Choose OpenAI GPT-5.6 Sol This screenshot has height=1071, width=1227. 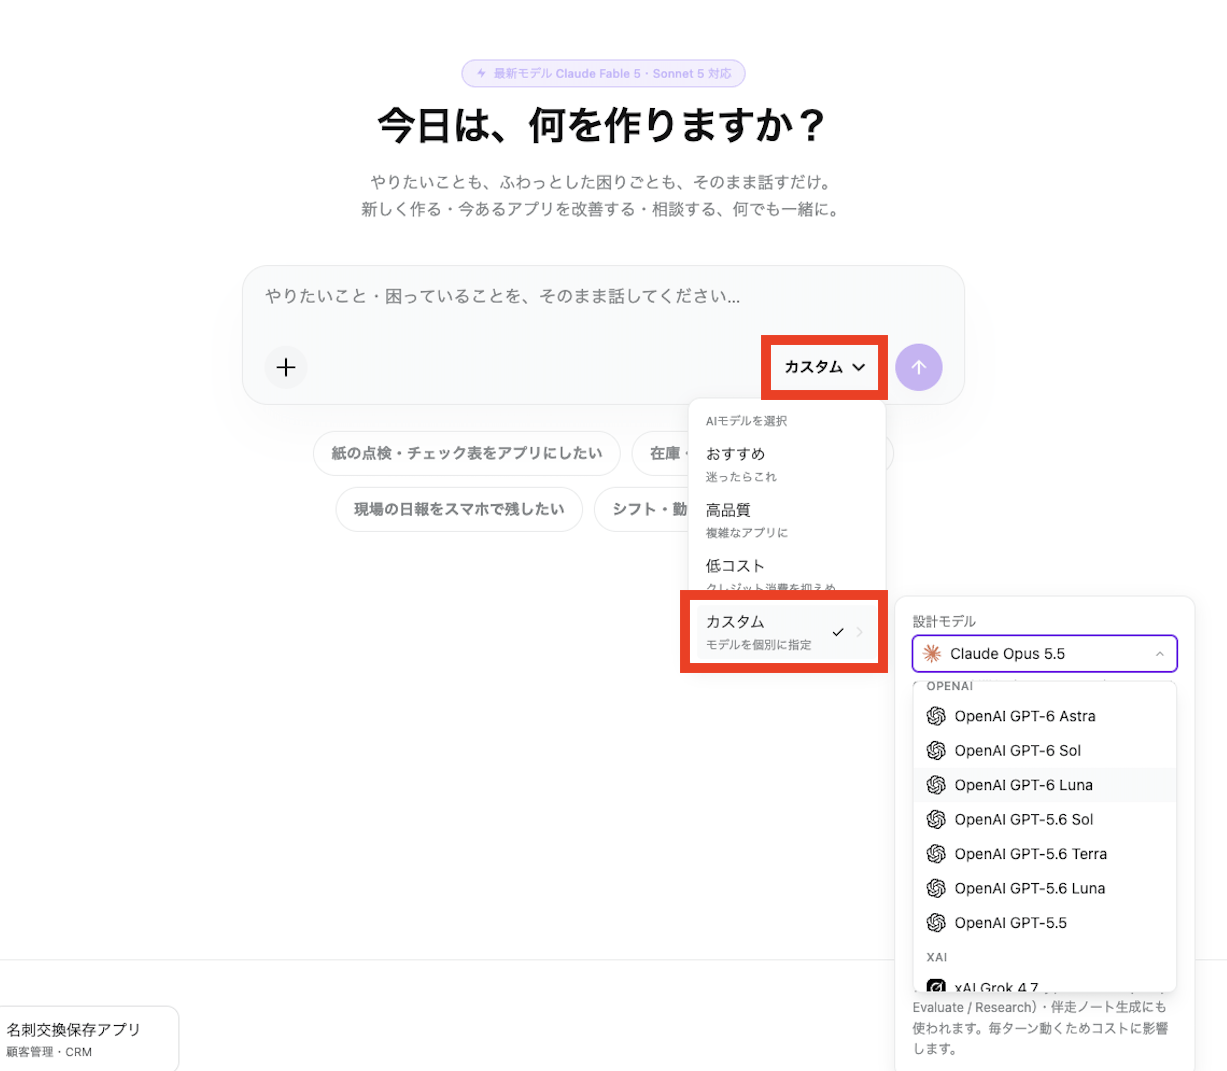1045,819
